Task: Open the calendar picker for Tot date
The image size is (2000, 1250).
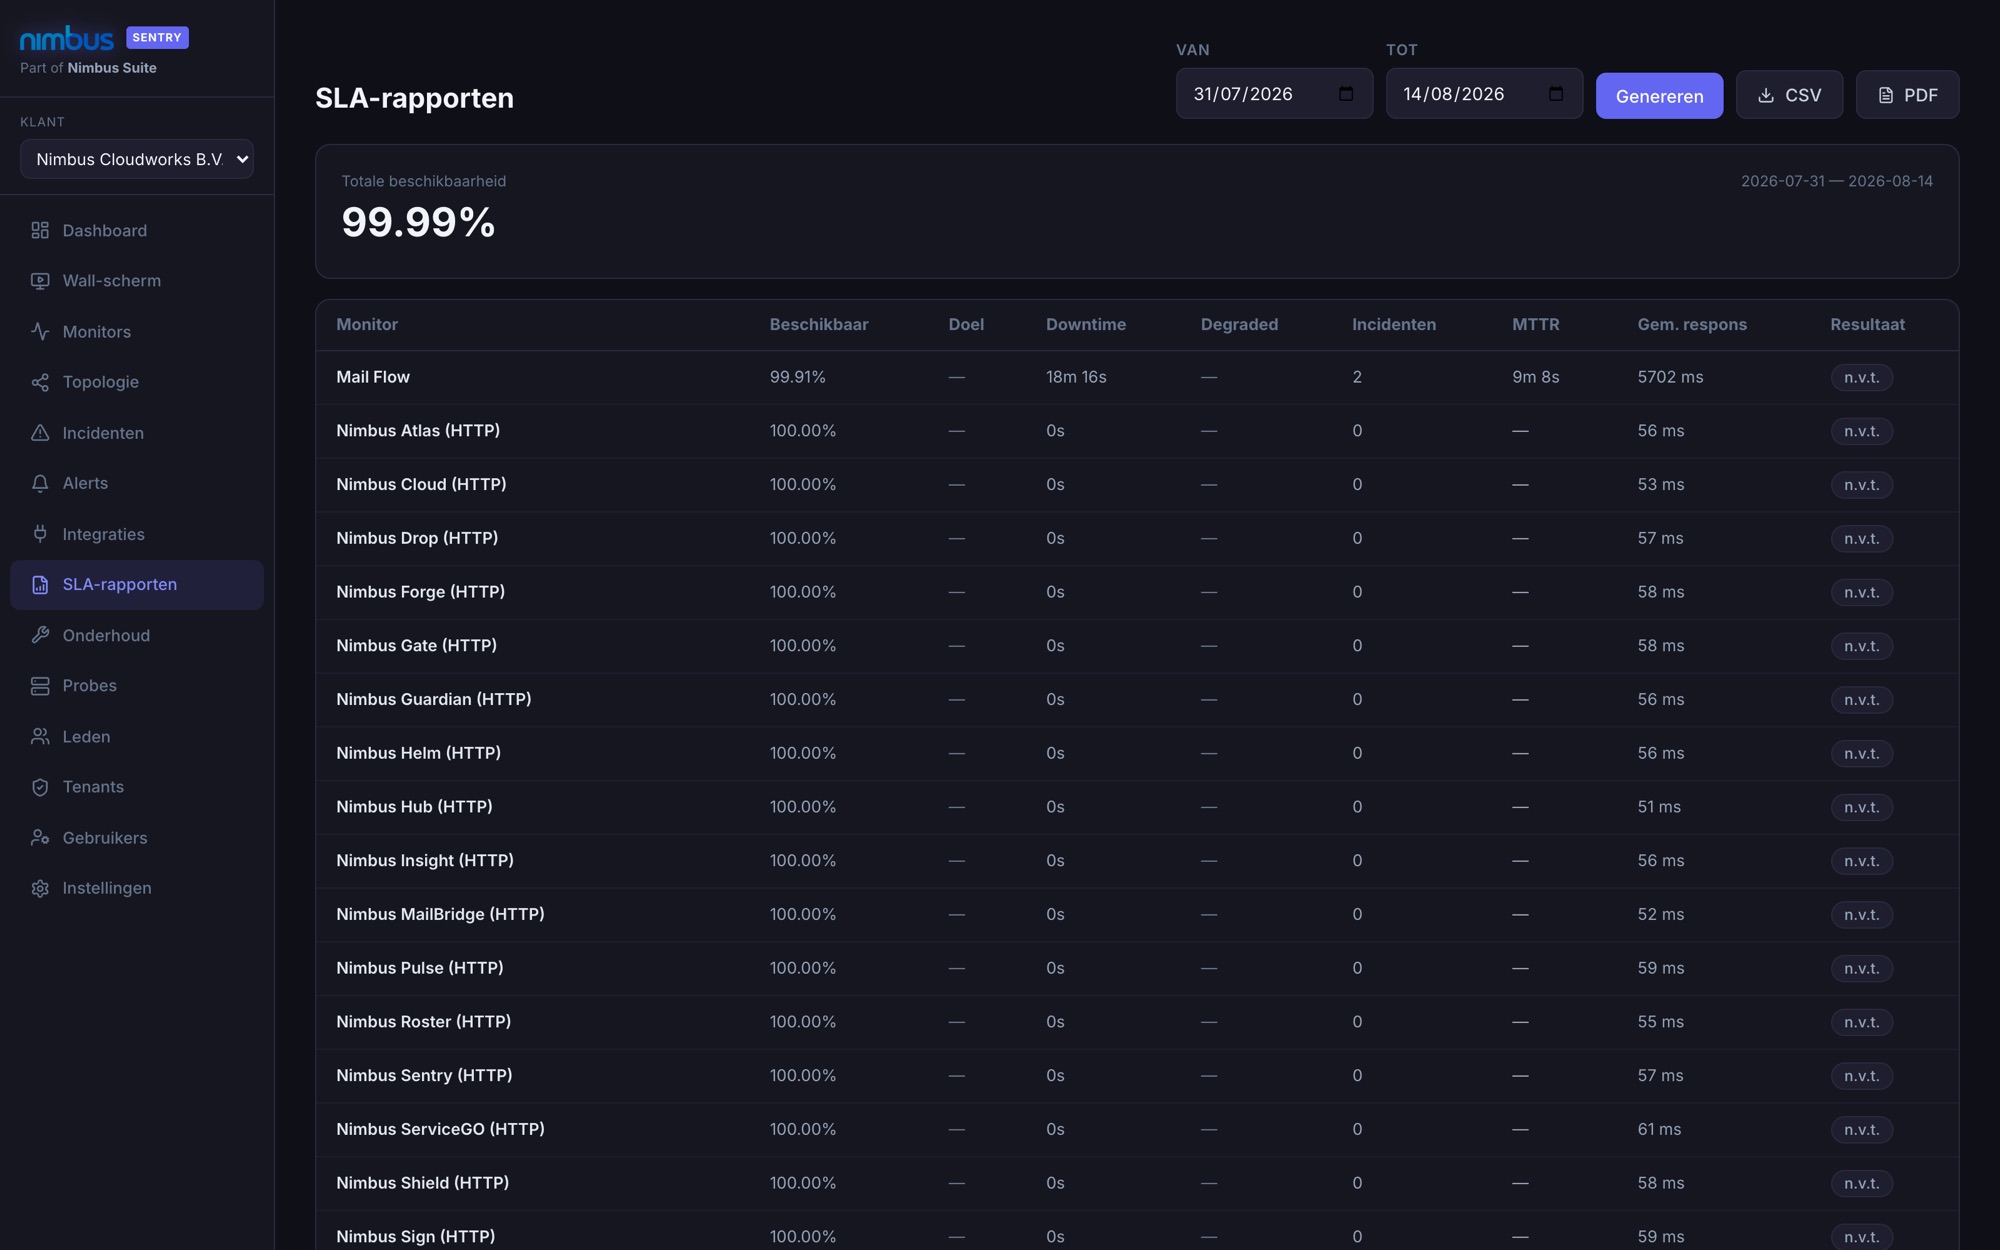Action: click(x=1556, y=94)
